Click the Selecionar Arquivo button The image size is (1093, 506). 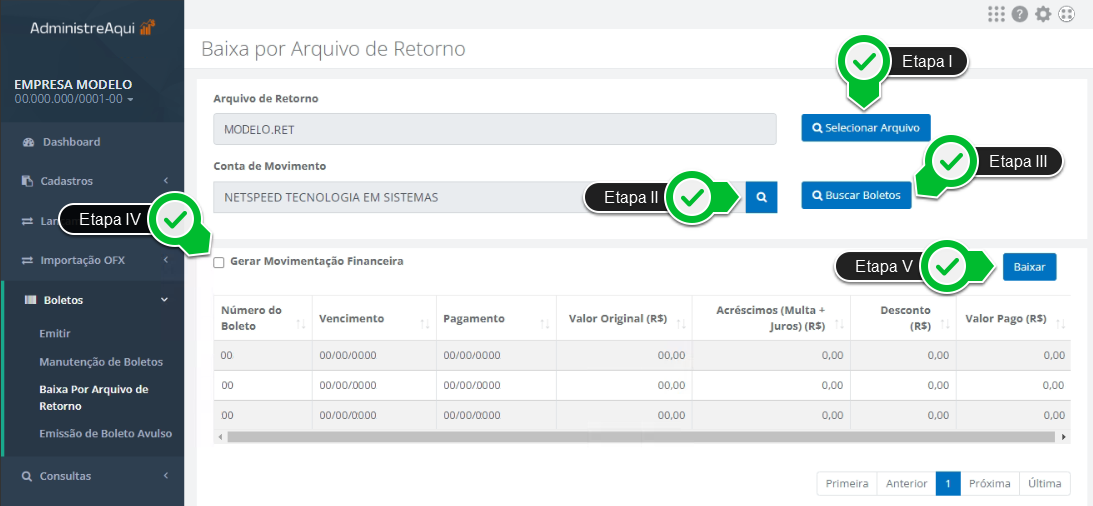click(x=866, y=128)
